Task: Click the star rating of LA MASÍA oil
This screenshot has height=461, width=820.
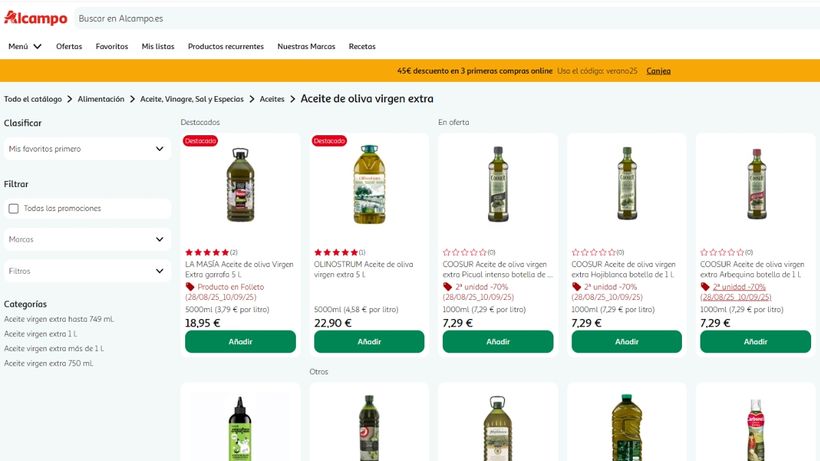Action: [x=207, y=252]
